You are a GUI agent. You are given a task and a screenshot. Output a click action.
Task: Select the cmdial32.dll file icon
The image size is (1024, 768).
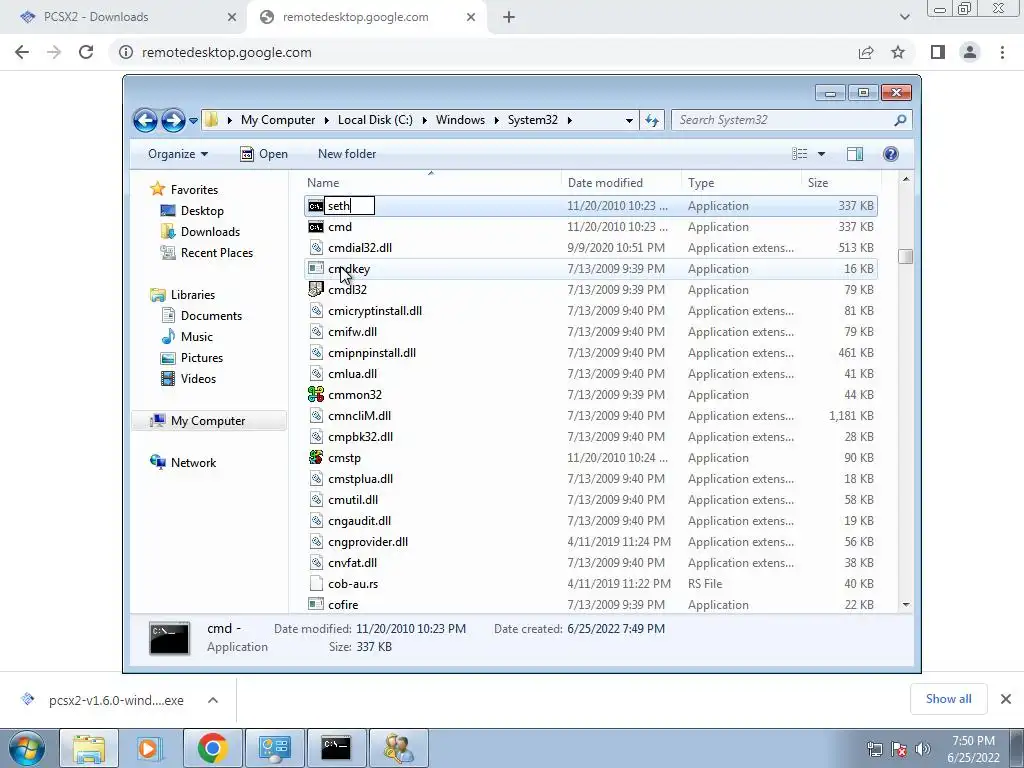point(316,248)
